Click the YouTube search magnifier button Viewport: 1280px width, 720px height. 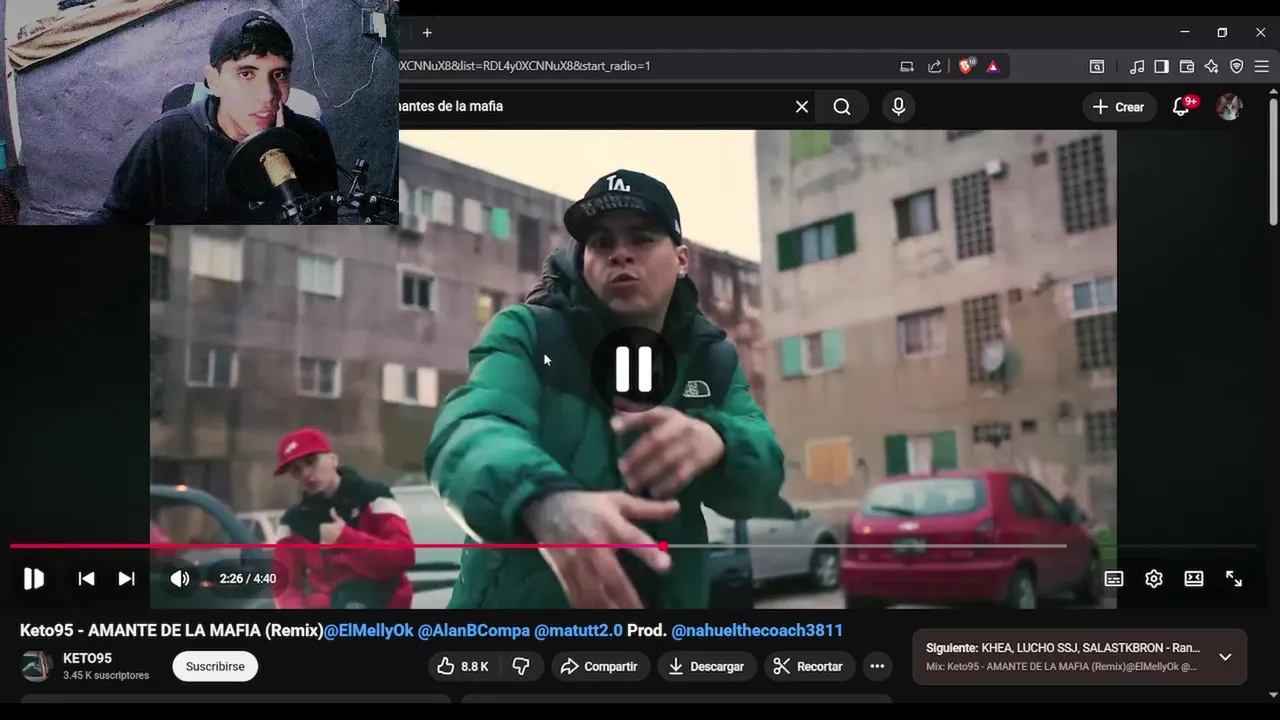(x=842, y=106)
